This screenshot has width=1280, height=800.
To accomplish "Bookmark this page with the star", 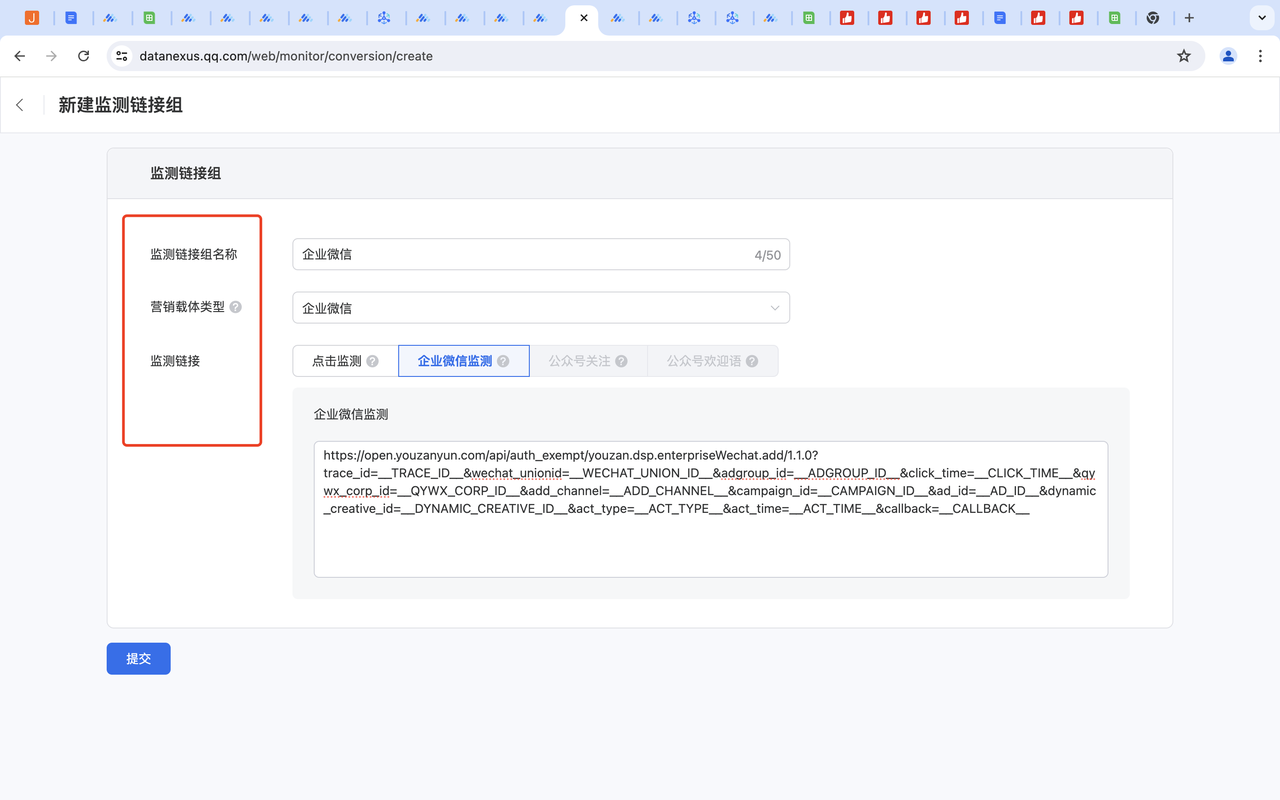I will click(x=1184, y=56).
